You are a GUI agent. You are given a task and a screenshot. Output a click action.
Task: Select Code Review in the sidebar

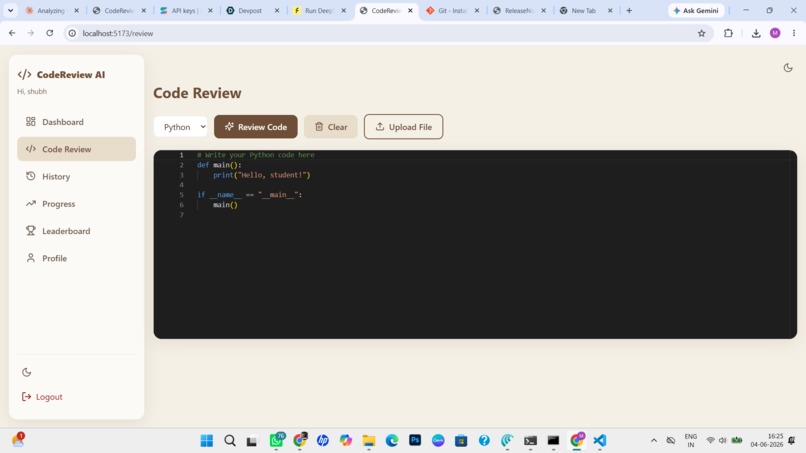[x=76, y=149]
